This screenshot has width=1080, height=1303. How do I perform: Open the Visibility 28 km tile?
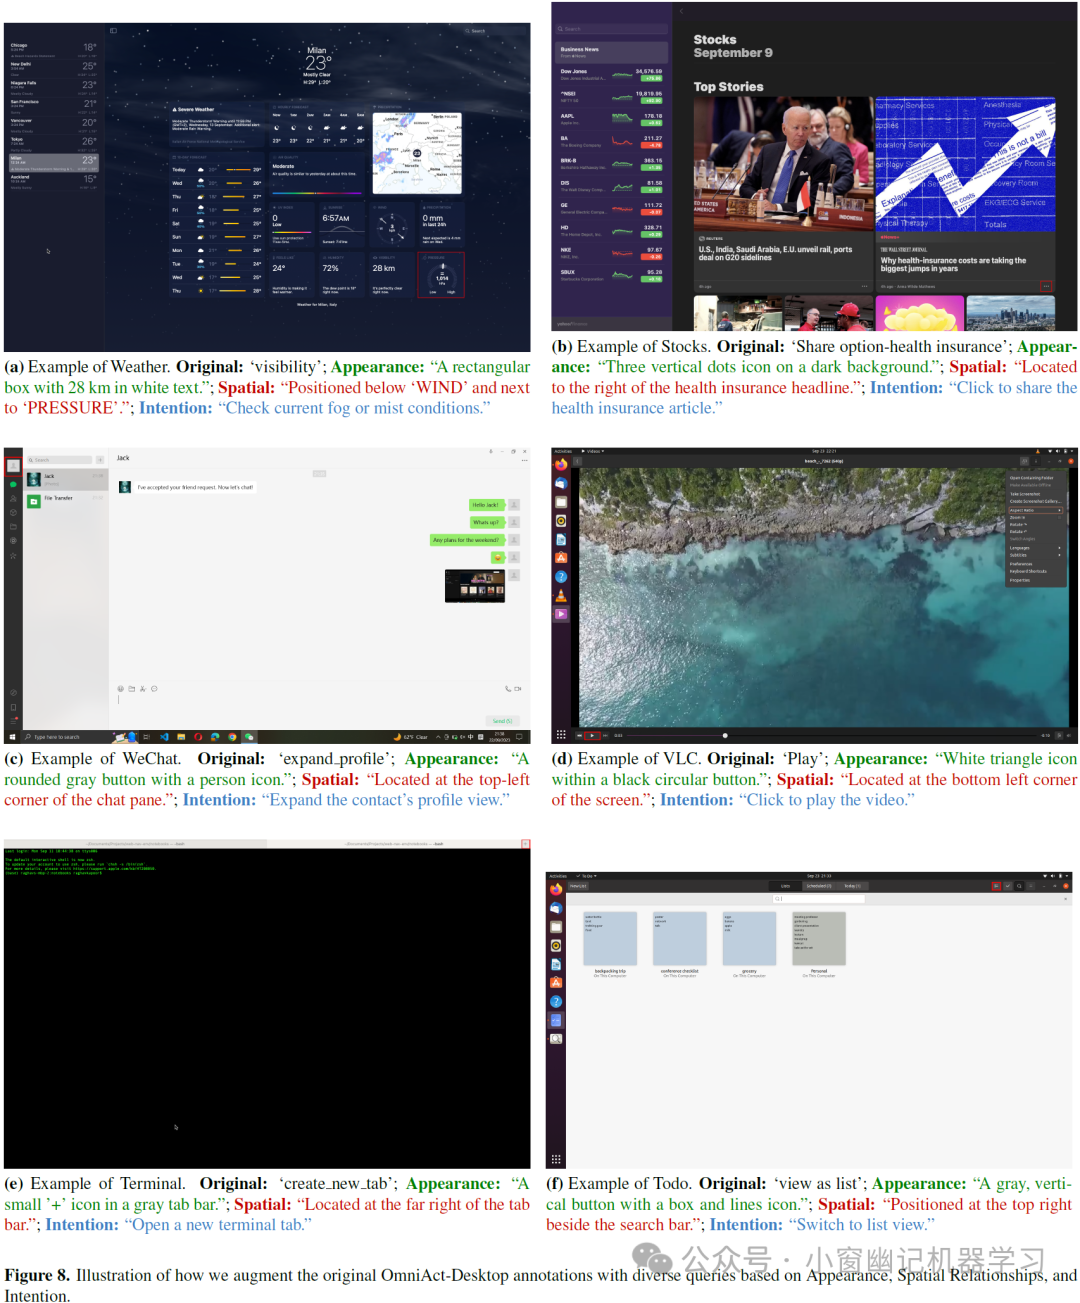point(391,273)
